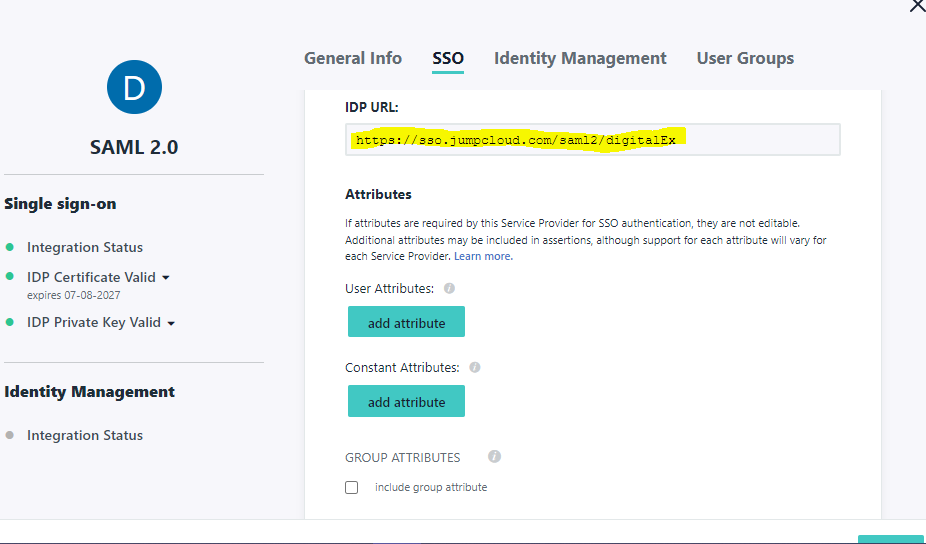The width and height of the screenshot is (926, 544).
Task: Go to the User Groups tab
Action: click(745, 58)
